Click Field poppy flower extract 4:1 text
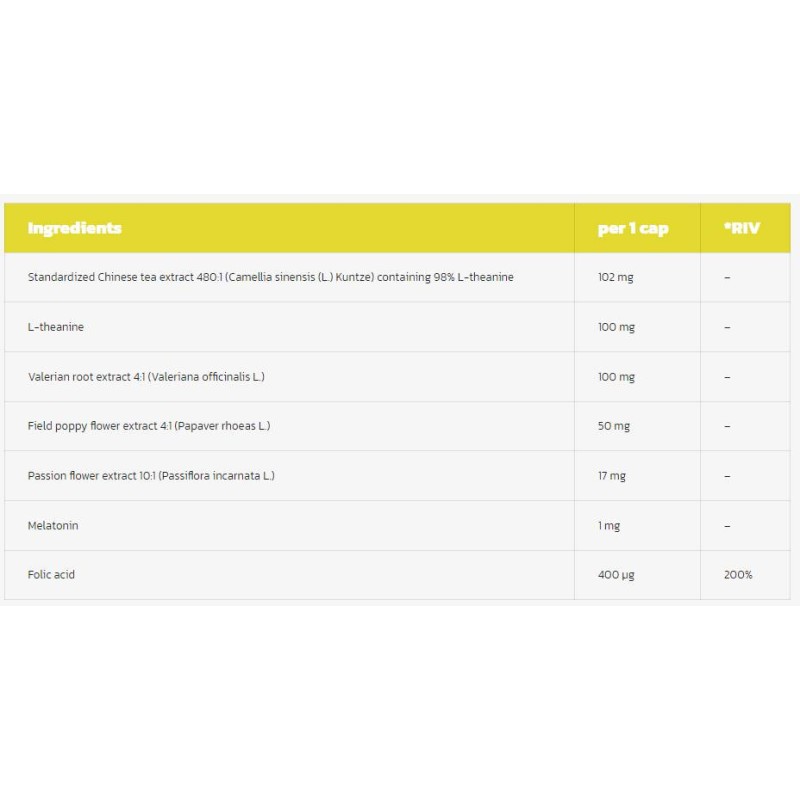This screenshot has height=800, width=800. pos(149,426)
